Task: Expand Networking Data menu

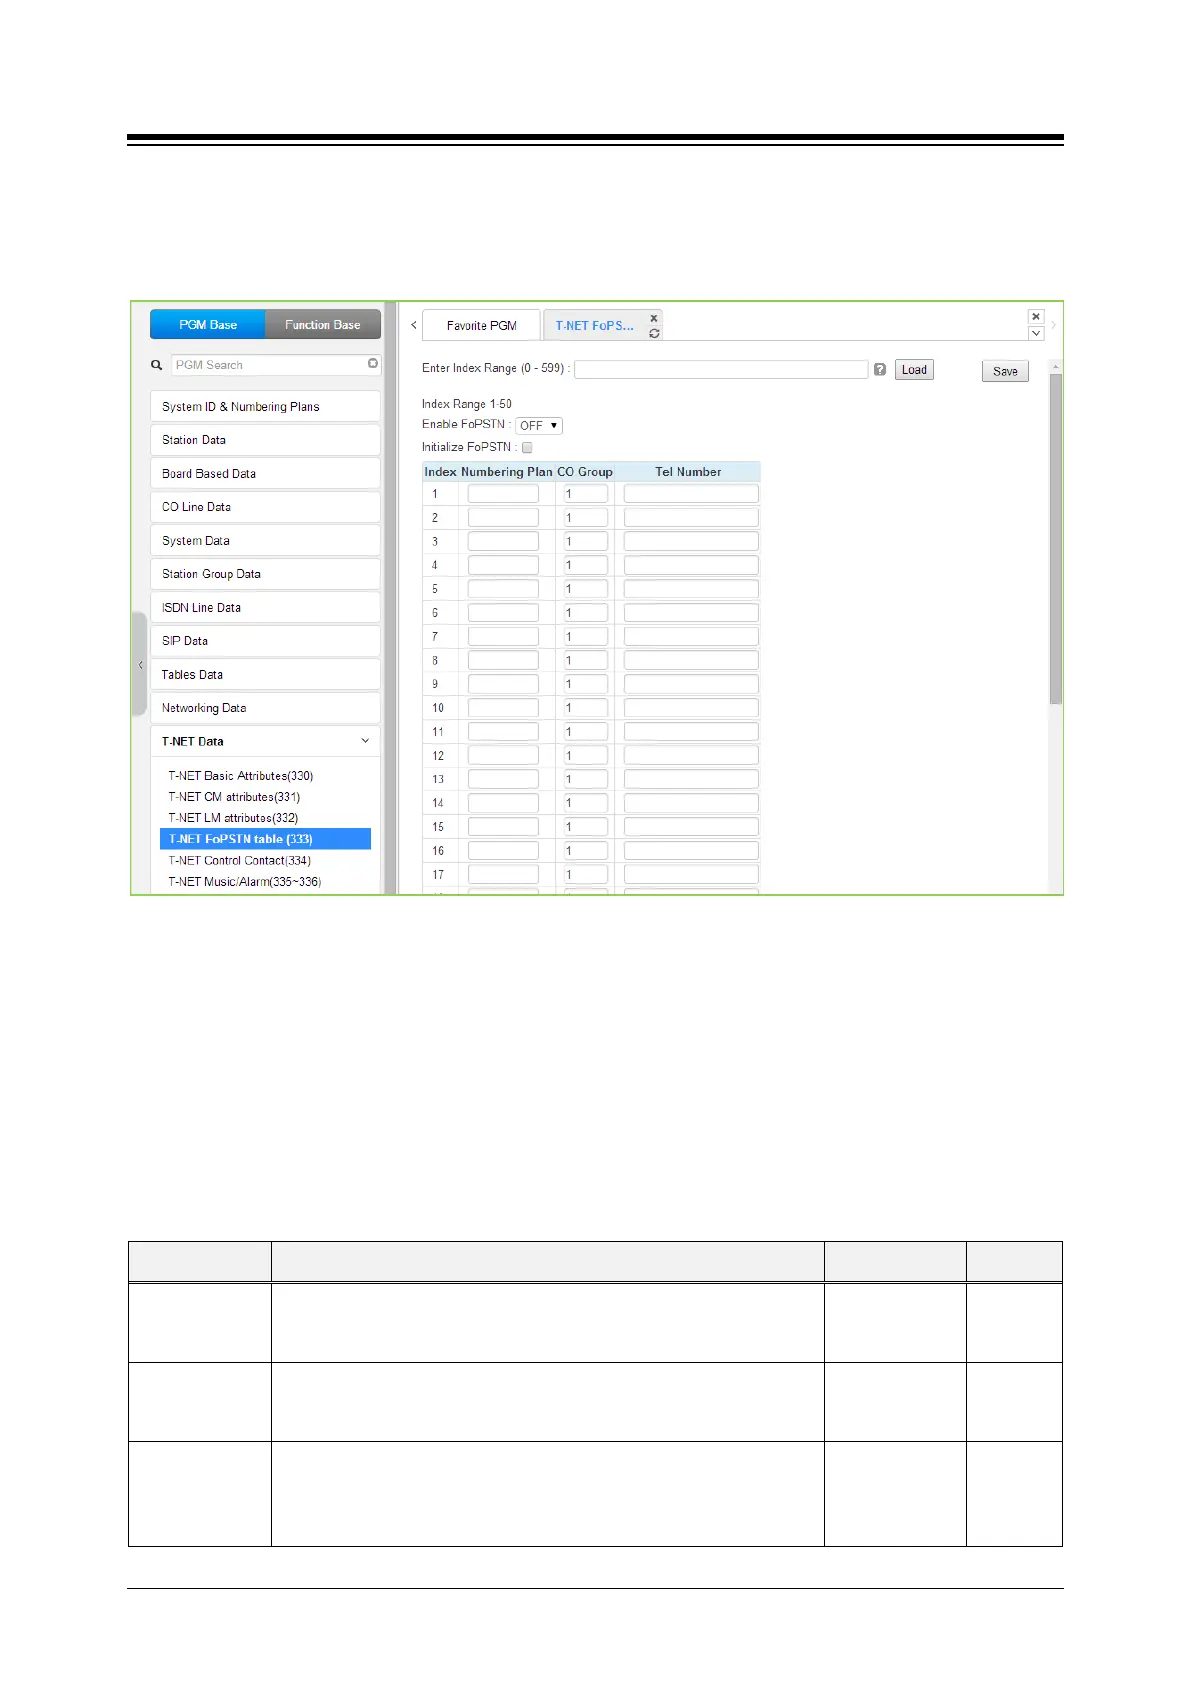Action: pos(265,708)
